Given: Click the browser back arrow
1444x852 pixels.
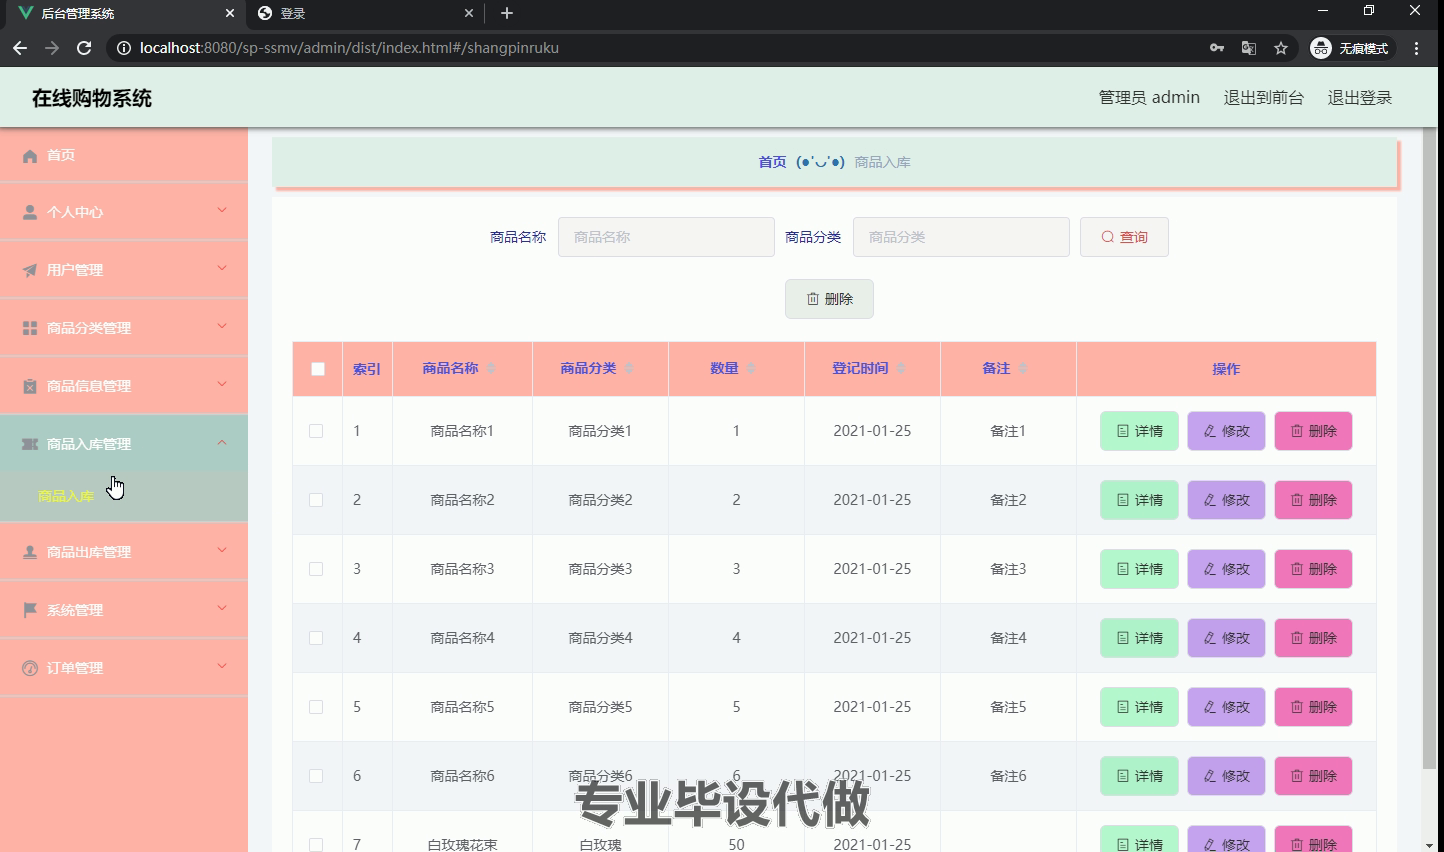Looking at the screenshot, I should (20, 48).
